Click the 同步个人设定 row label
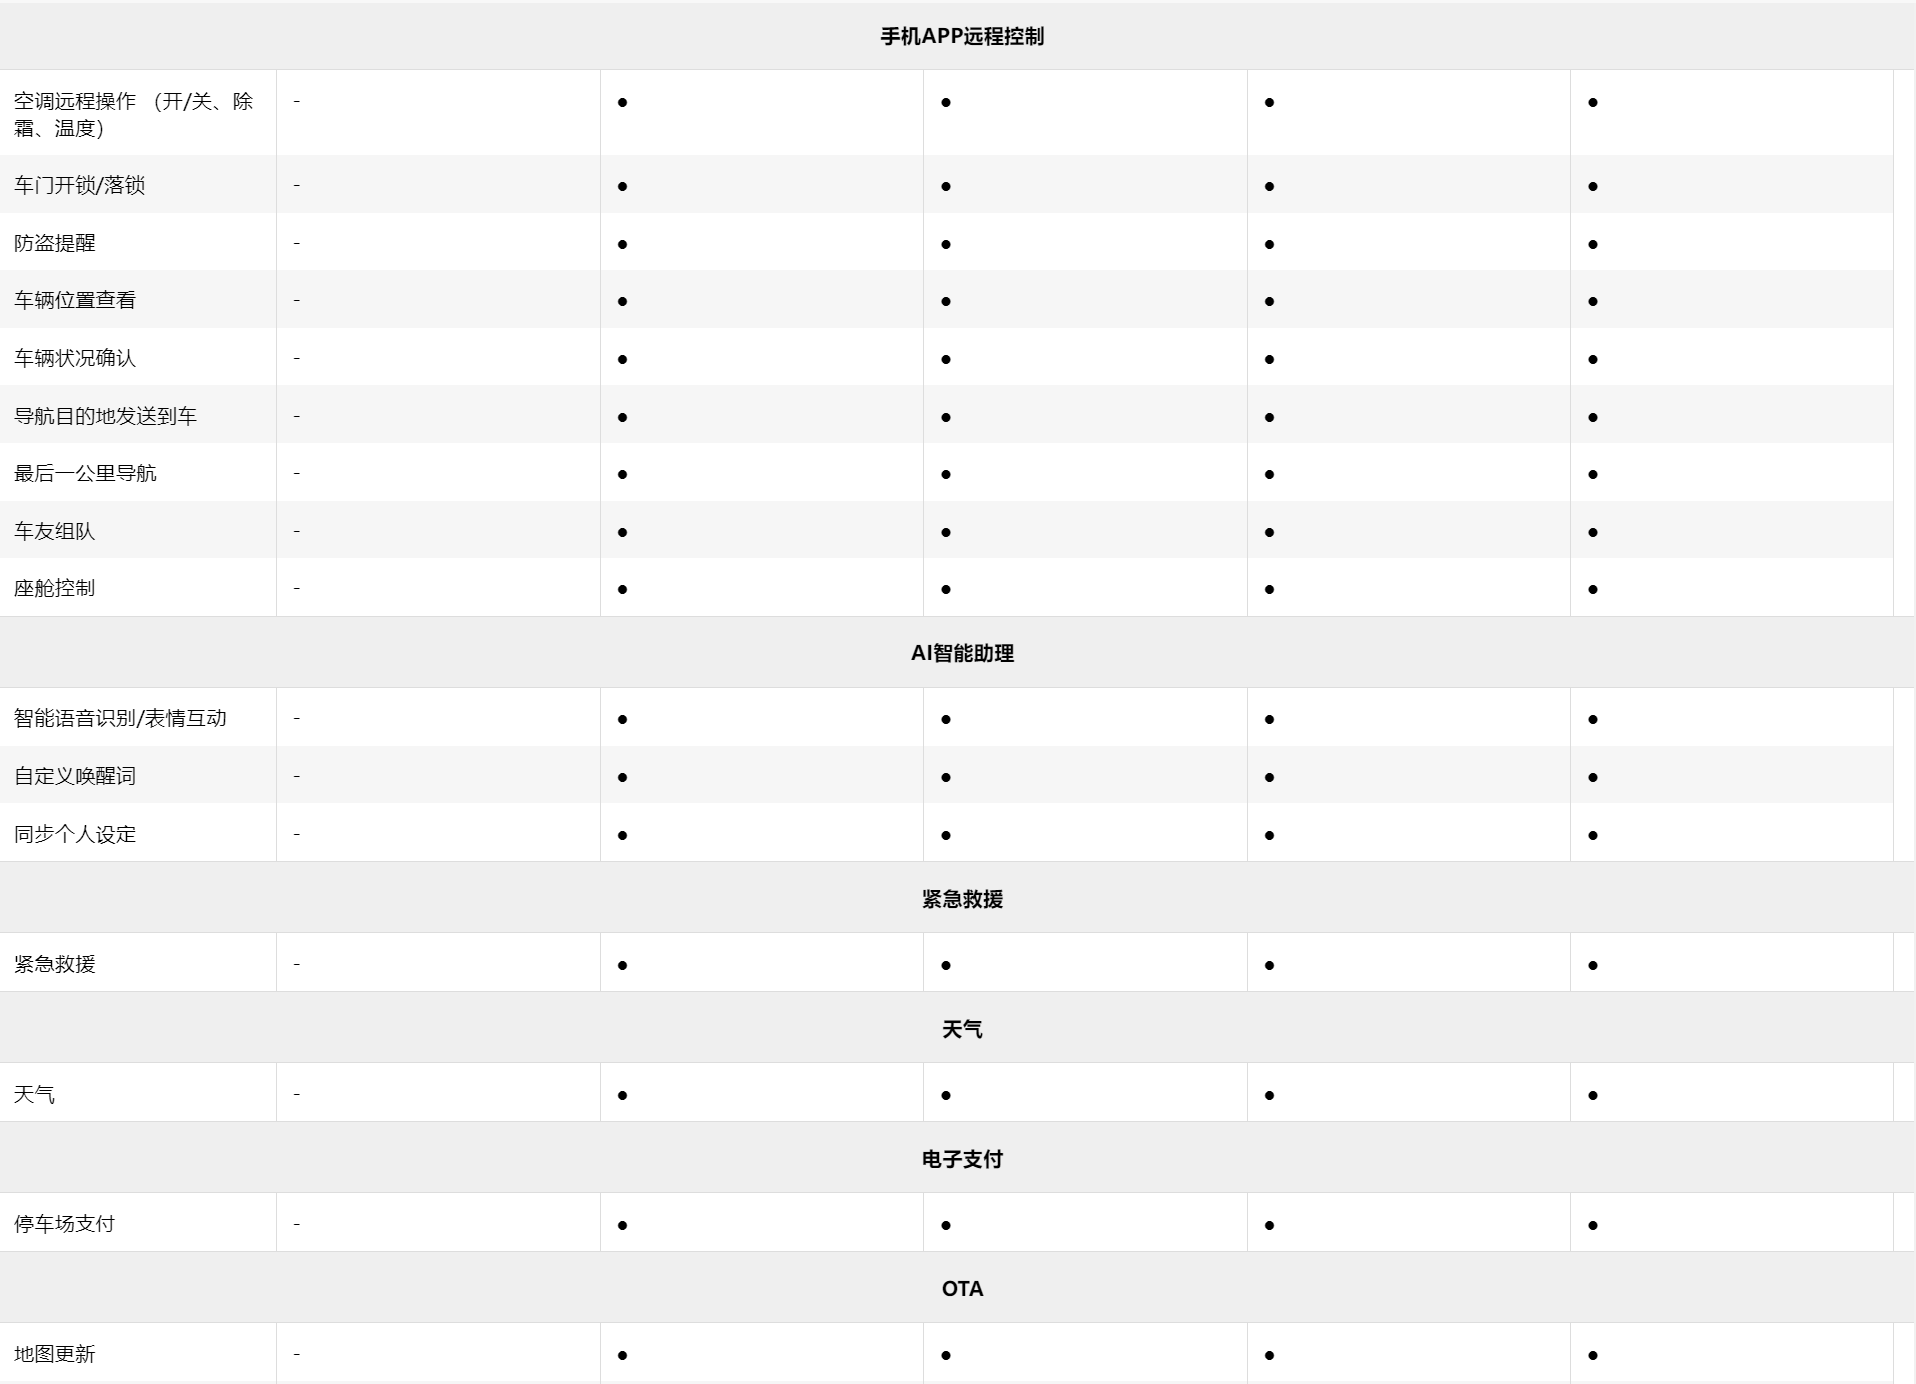The height and width of the screenshot is (1384, 1916). pyautogui.click(x=75, y=834)
